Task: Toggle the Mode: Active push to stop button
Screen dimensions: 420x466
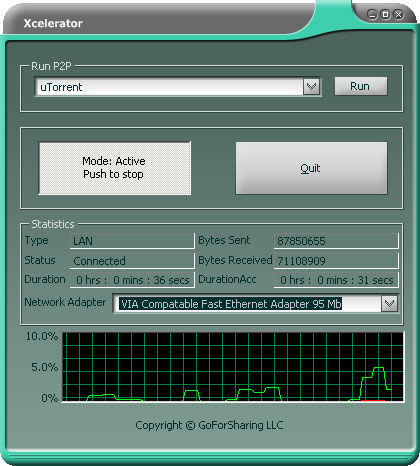Action: 114,168
